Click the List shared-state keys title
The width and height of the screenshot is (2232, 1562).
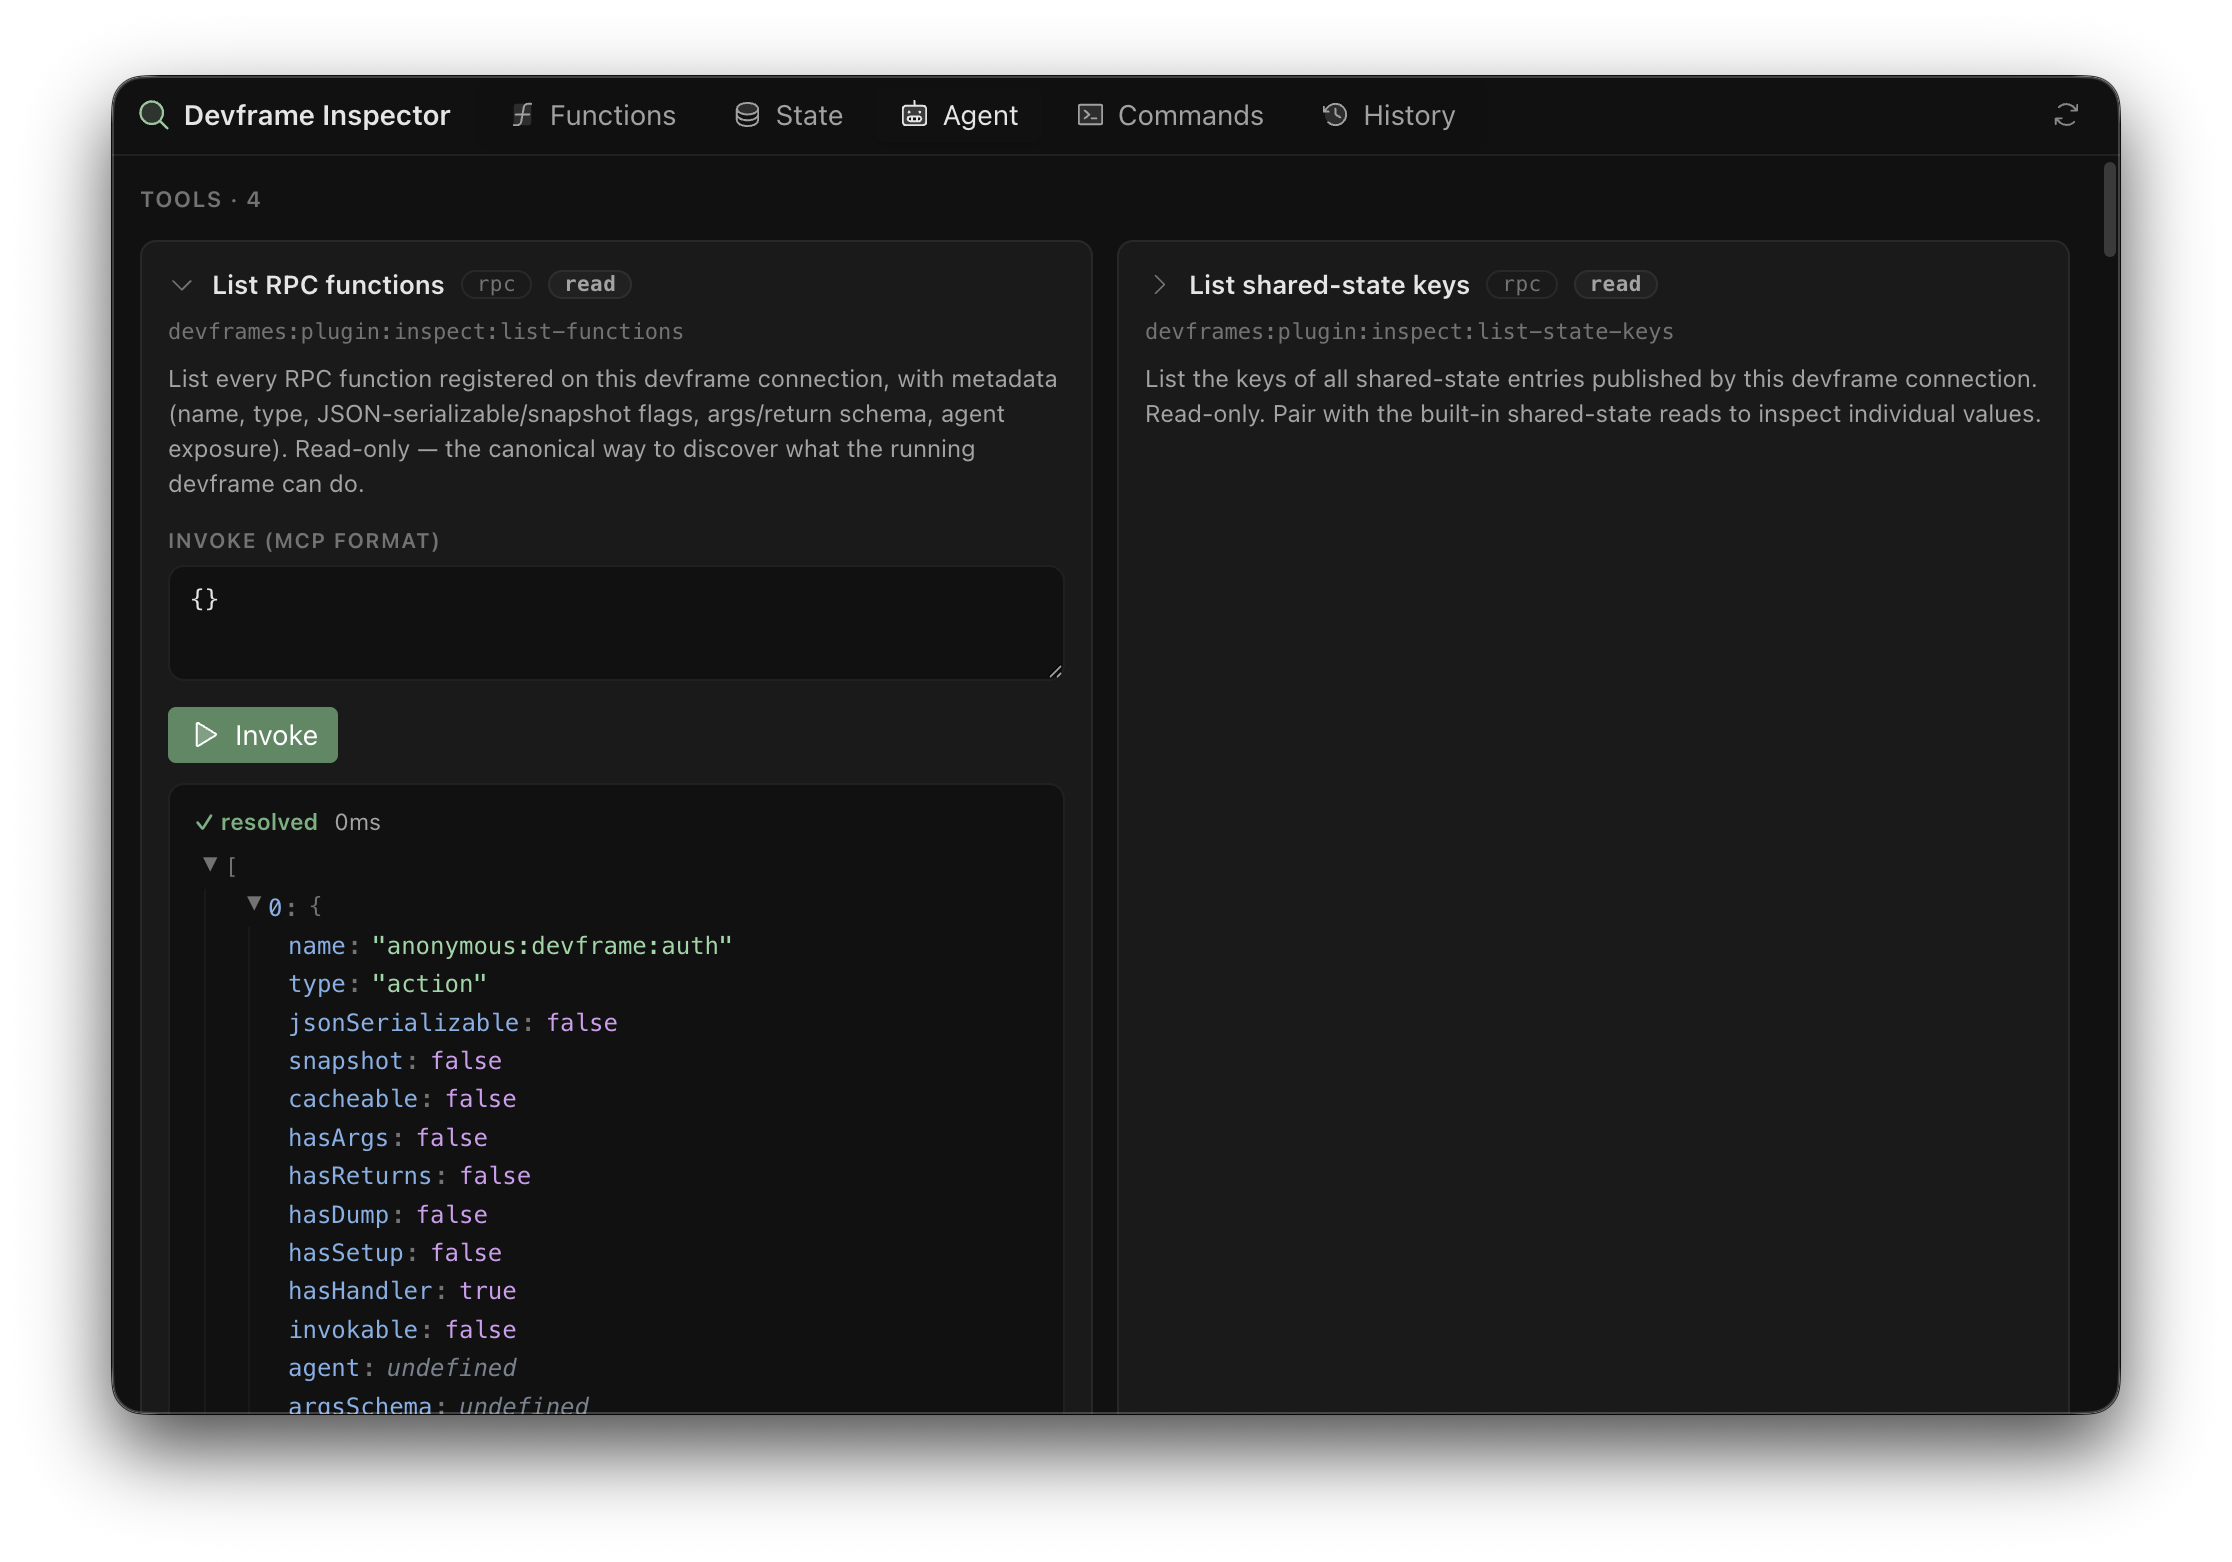(x=1329, y=285)
